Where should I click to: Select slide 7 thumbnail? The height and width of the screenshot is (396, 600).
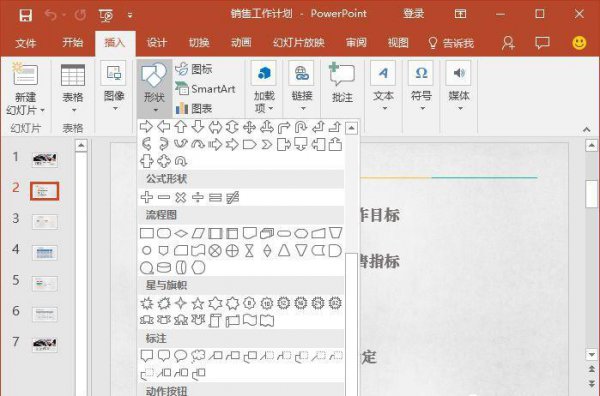tap(45, 345)
